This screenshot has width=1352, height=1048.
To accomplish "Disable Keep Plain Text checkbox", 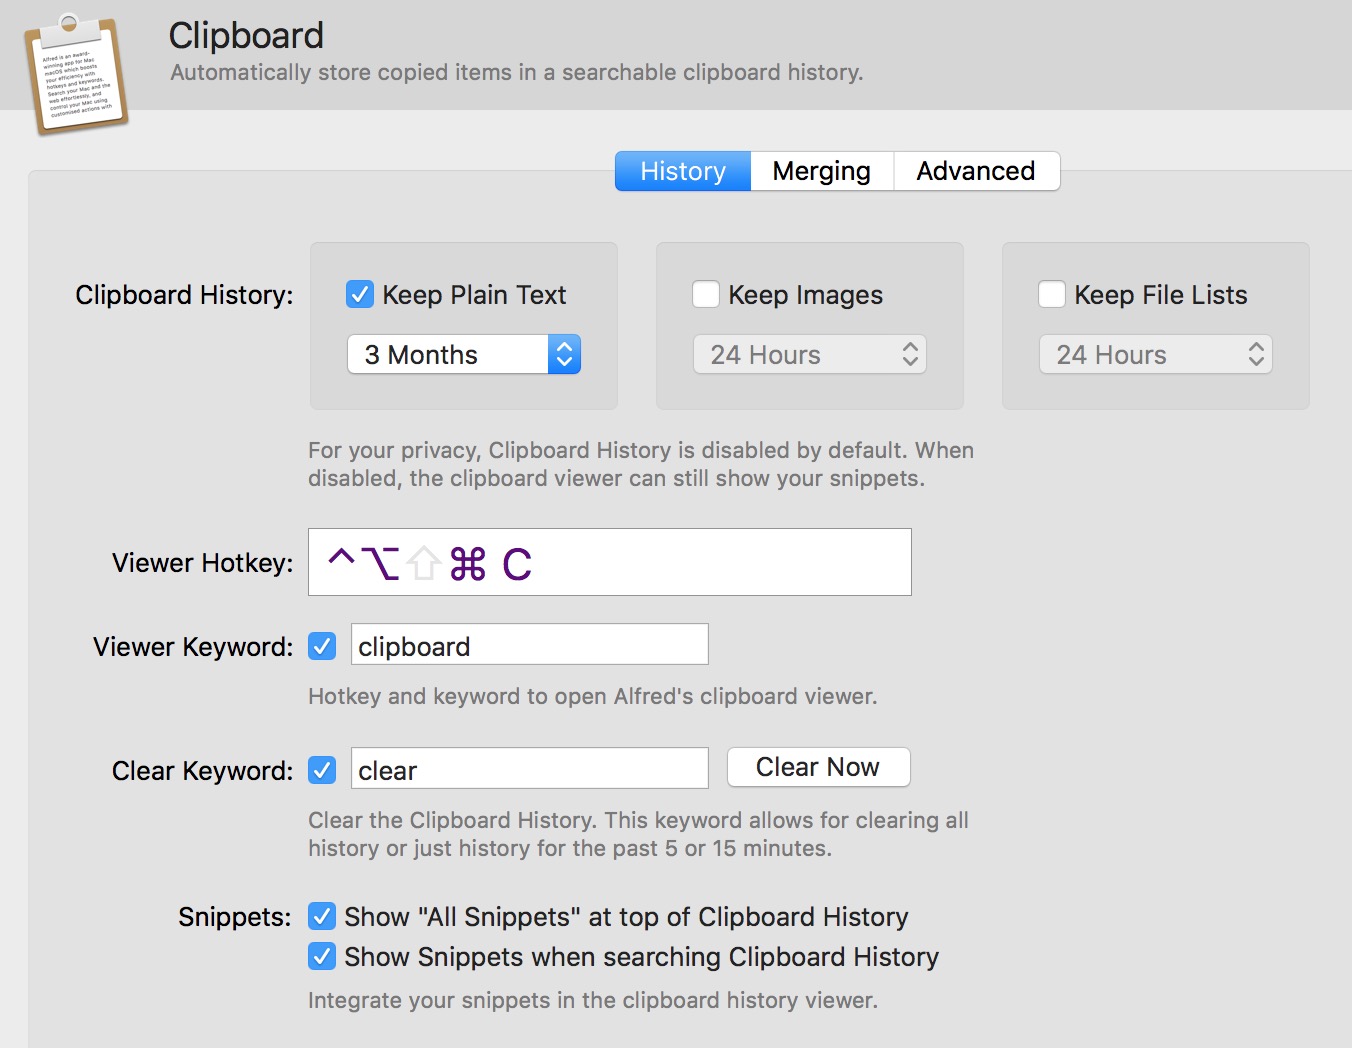I will click(x=360, y=295).
